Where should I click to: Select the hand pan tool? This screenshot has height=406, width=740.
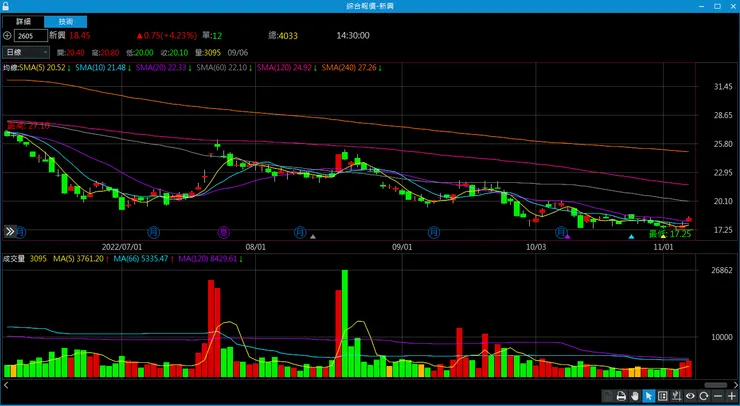pos(635,396)
